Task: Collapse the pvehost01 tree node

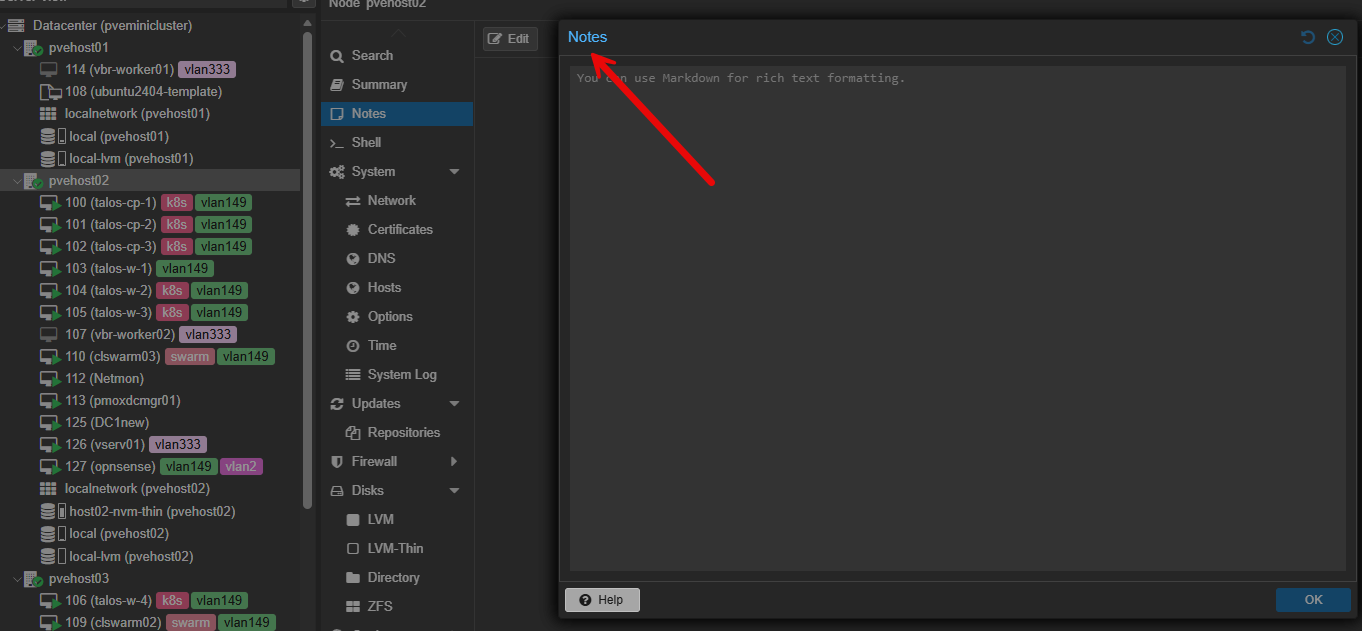Action: 17,47
